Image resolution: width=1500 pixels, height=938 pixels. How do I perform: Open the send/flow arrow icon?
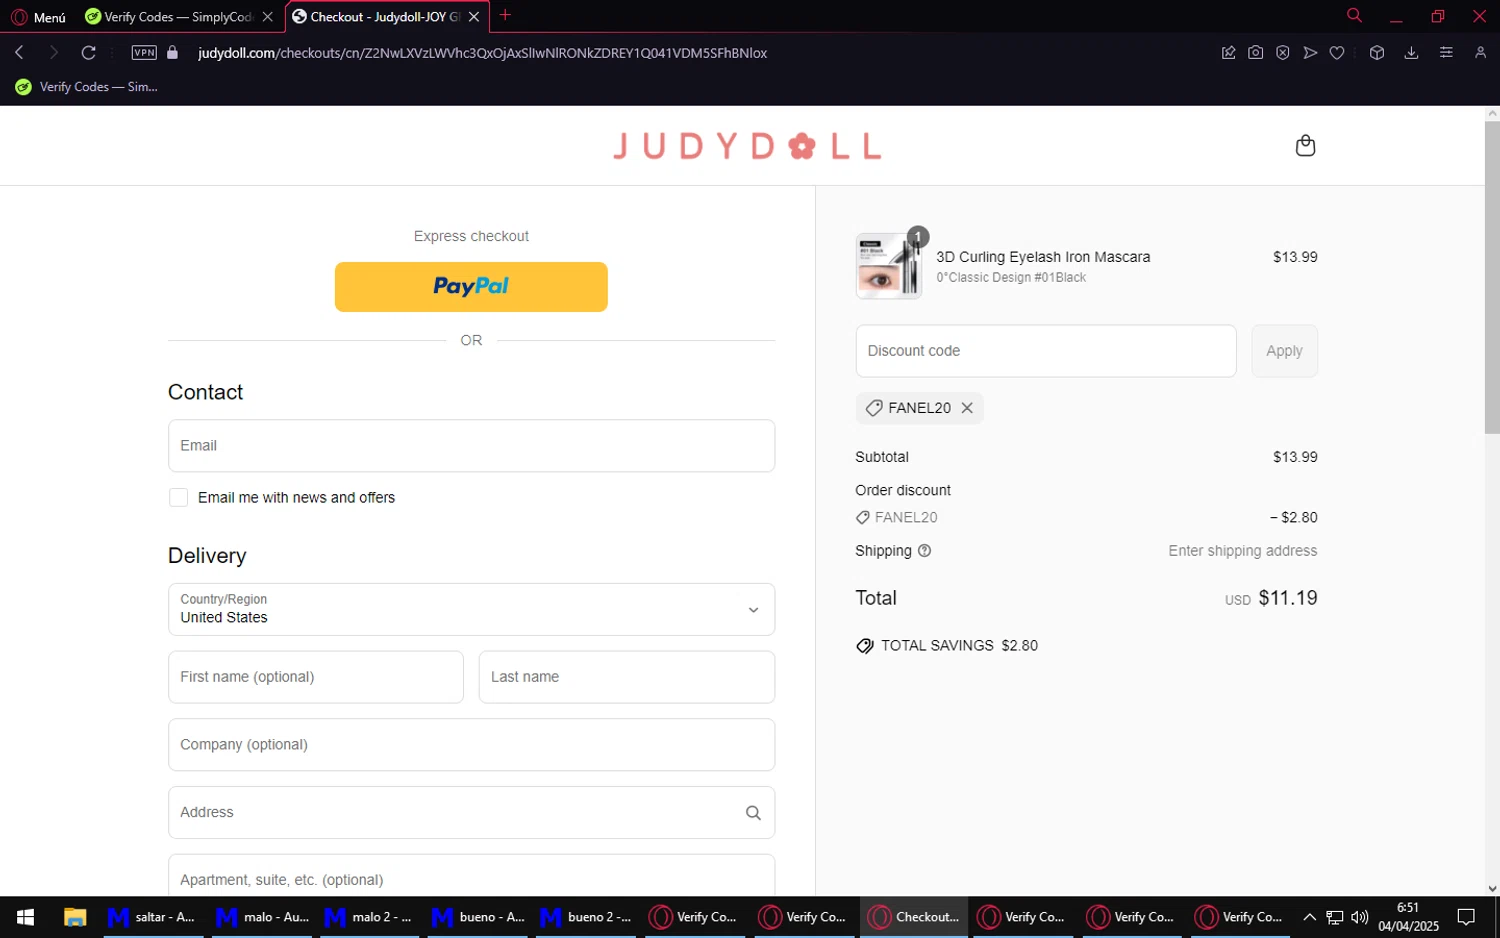point(1310,53)
